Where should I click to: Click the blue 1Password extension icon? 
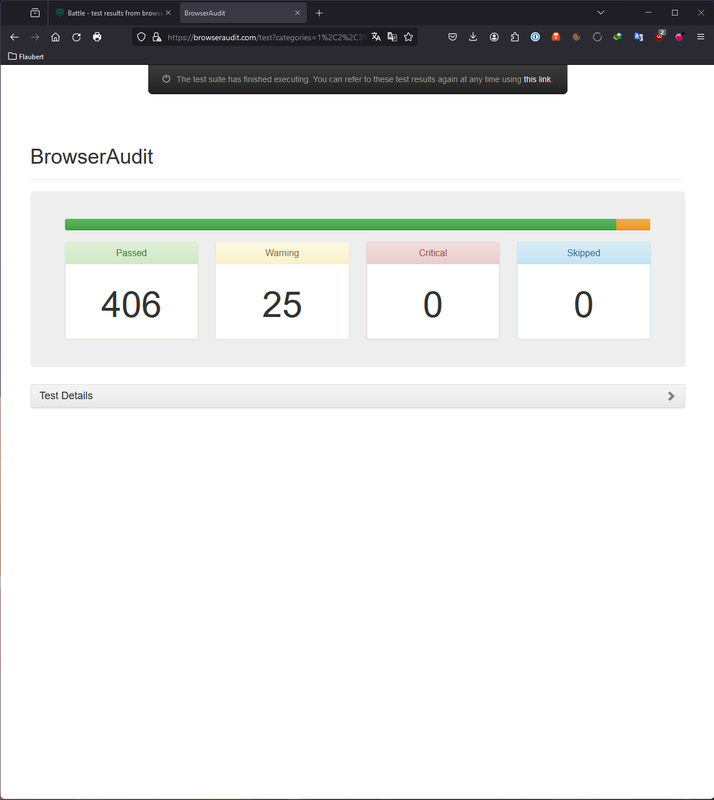535,37
